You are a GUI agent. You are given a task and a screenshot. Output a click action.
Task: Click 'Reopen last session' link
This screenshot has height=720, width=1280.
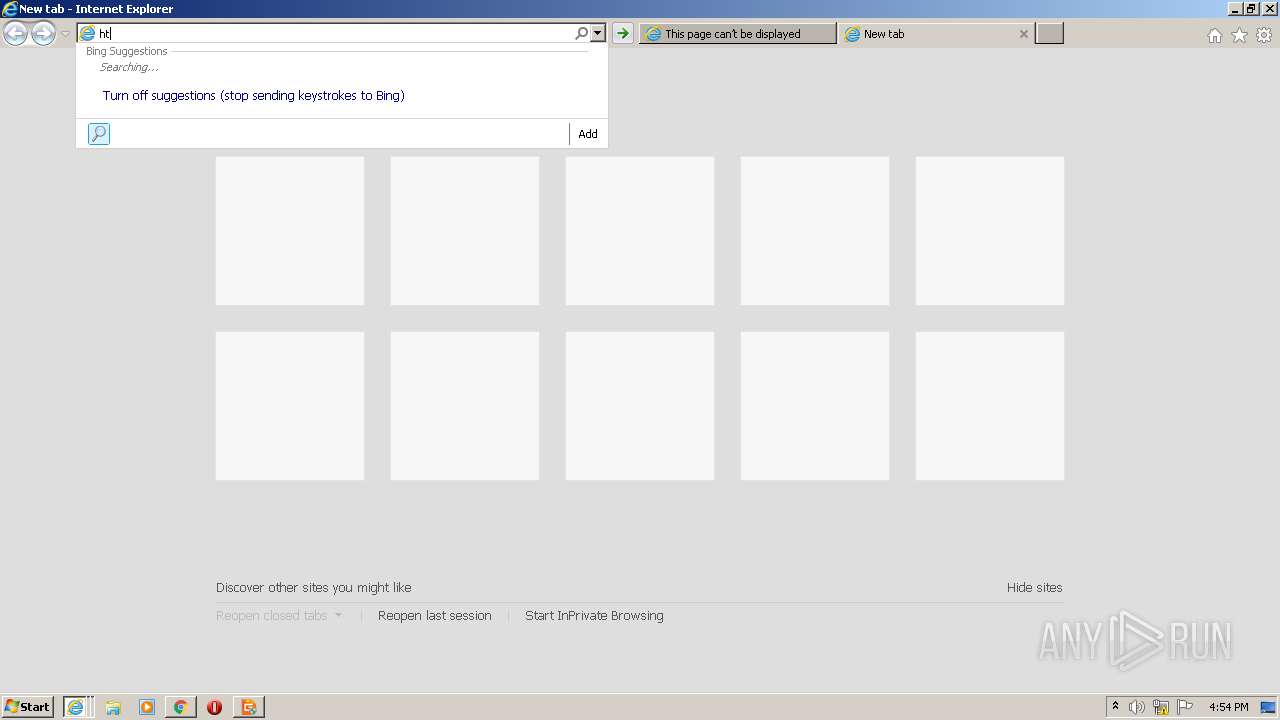435,616
